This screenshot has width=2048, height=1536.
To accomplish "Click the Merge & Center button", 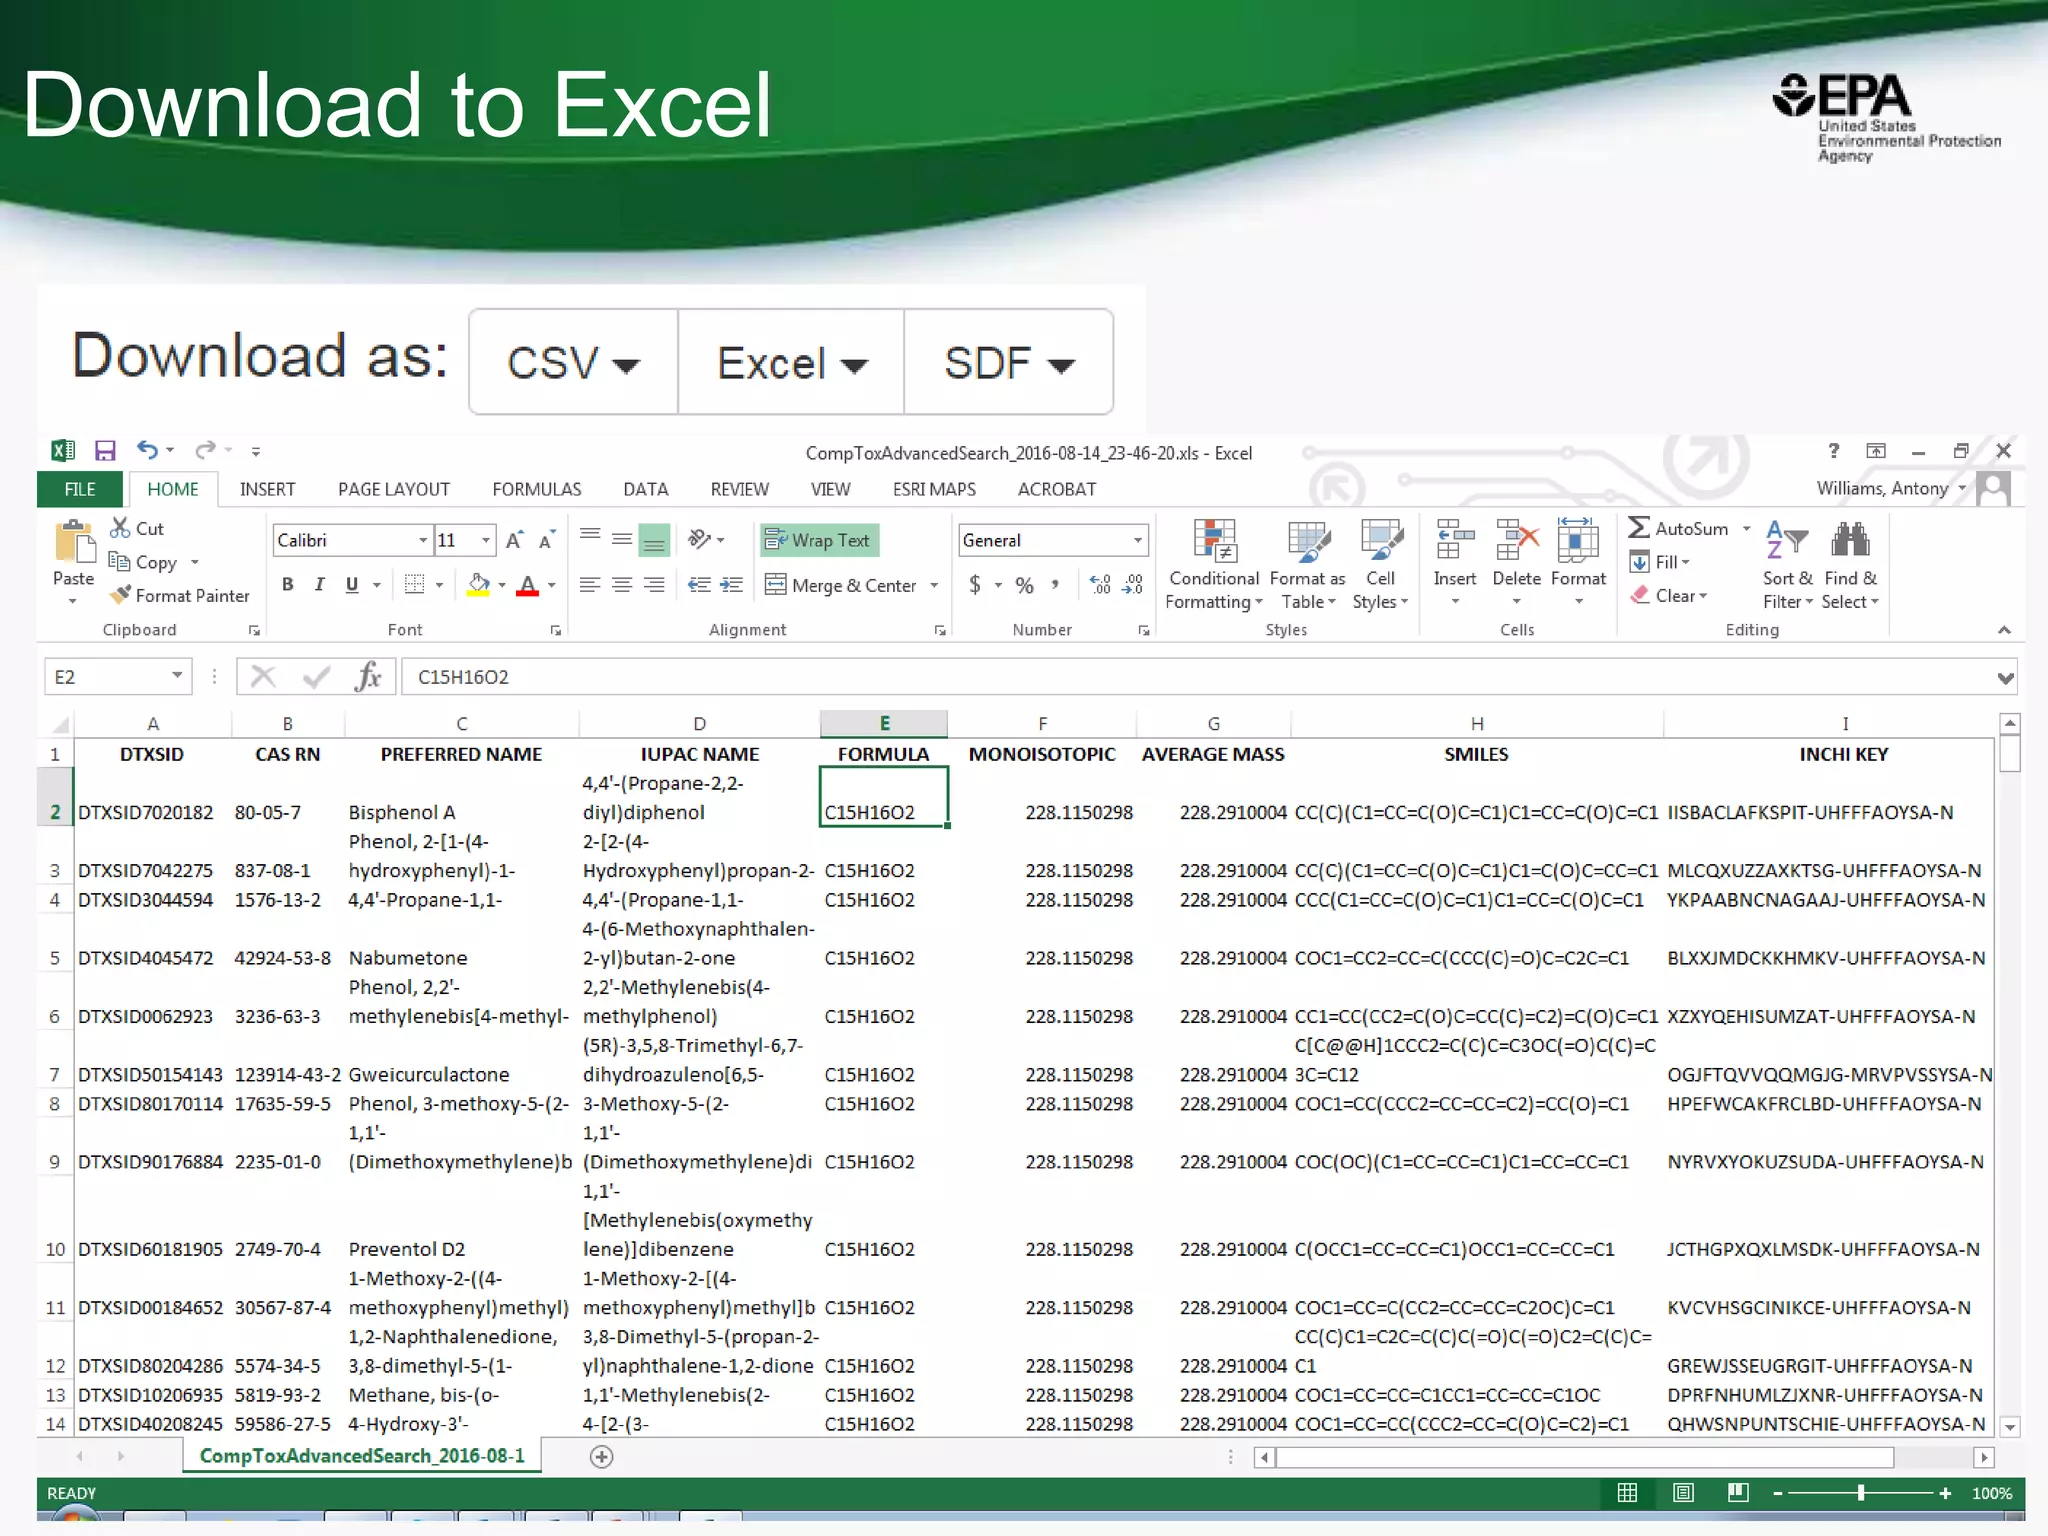I will (841, 585).
